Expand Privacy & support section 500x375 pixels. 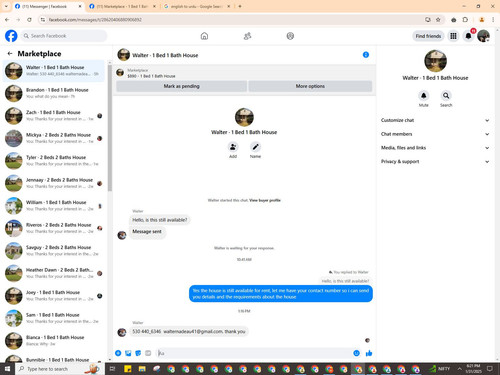click(x=435, y=161)
